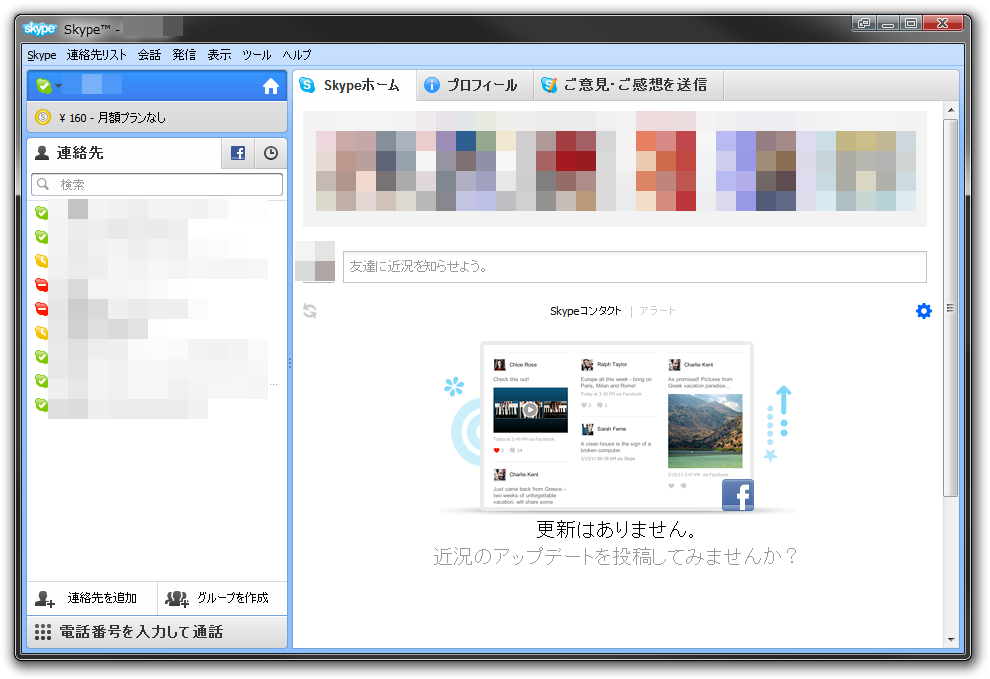Image resolution: width=990 pixels, height=679 pixels.
Task: Click the blurred banner advertisement
Action: tap(615, 169)
